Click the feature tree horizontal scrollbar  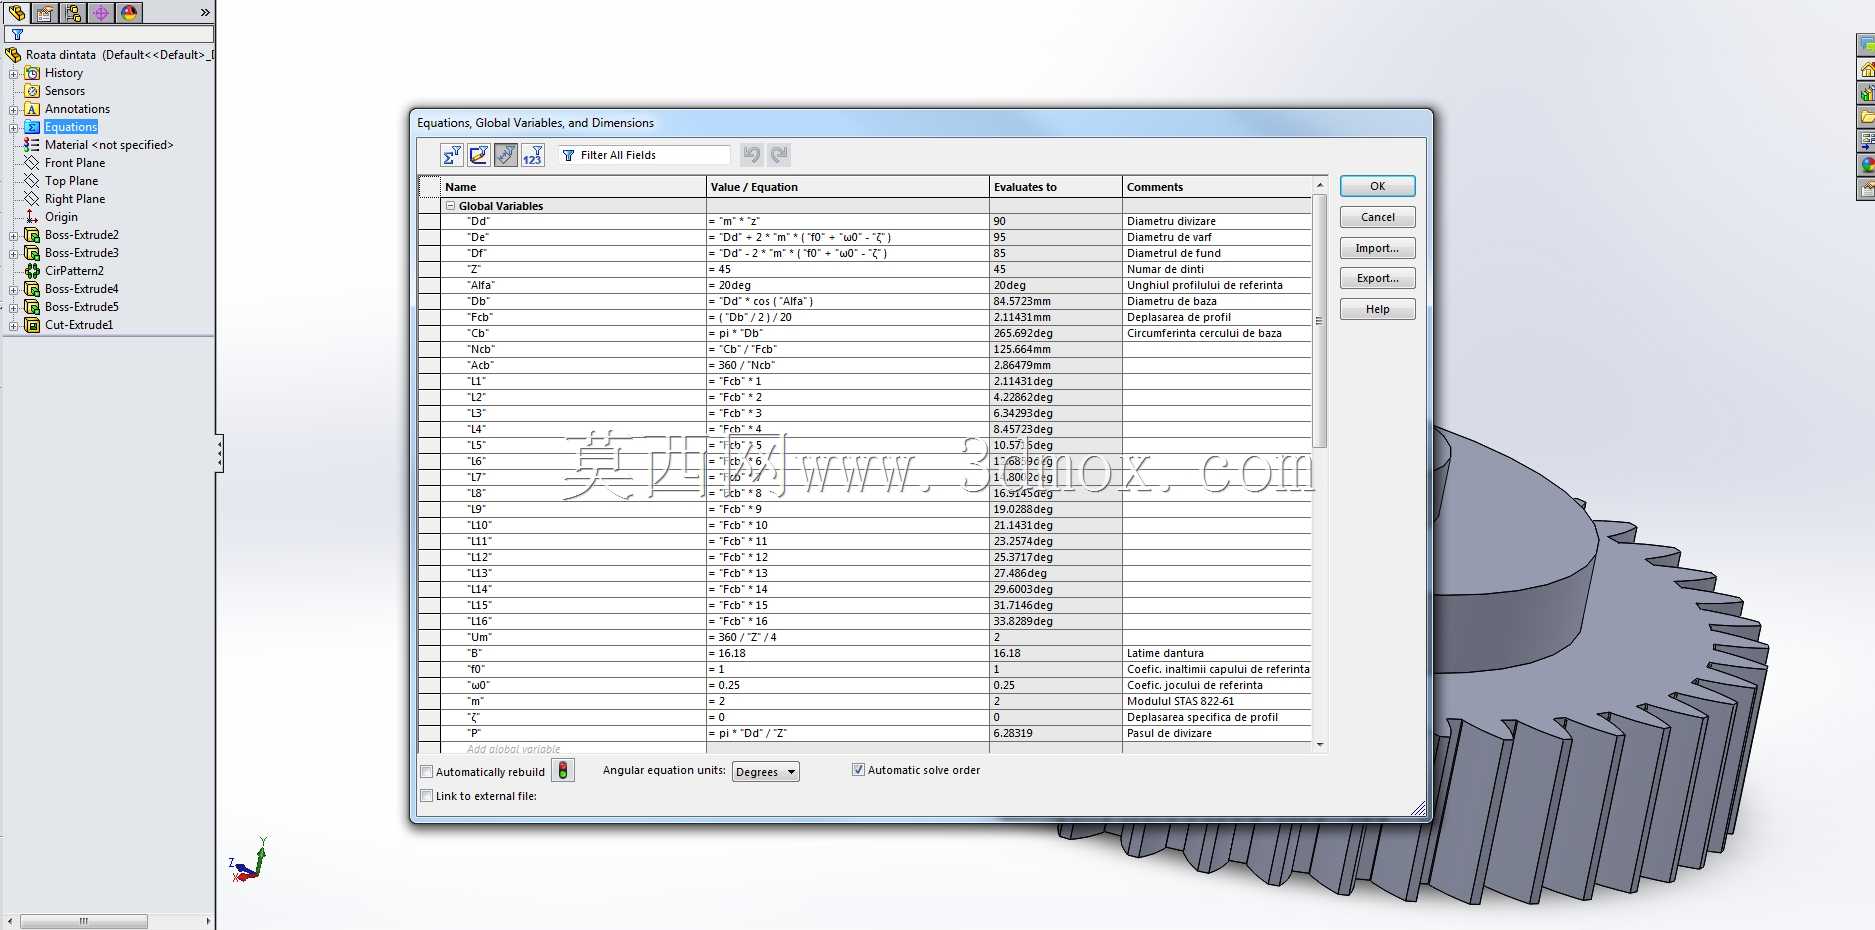[84, 921]
